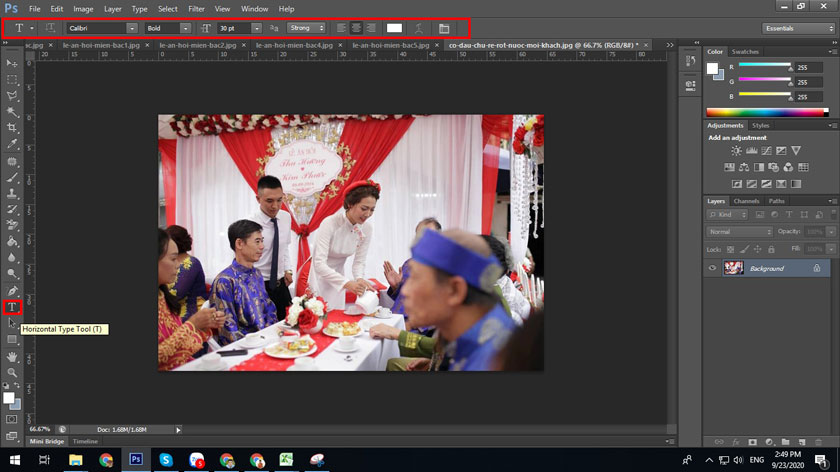This screenshot has width=840, height=472.
Task: Filter layers by type layers
Action: pyautogui.click(x=789, y=214)
